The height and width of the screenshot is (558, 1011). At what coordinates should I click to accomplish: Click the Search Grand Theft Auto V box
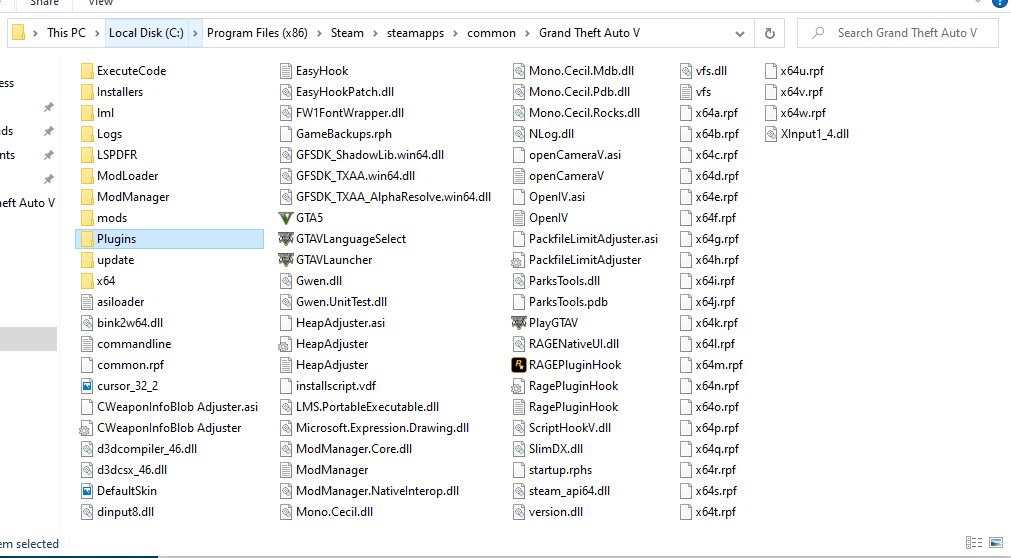click(898, 33)
